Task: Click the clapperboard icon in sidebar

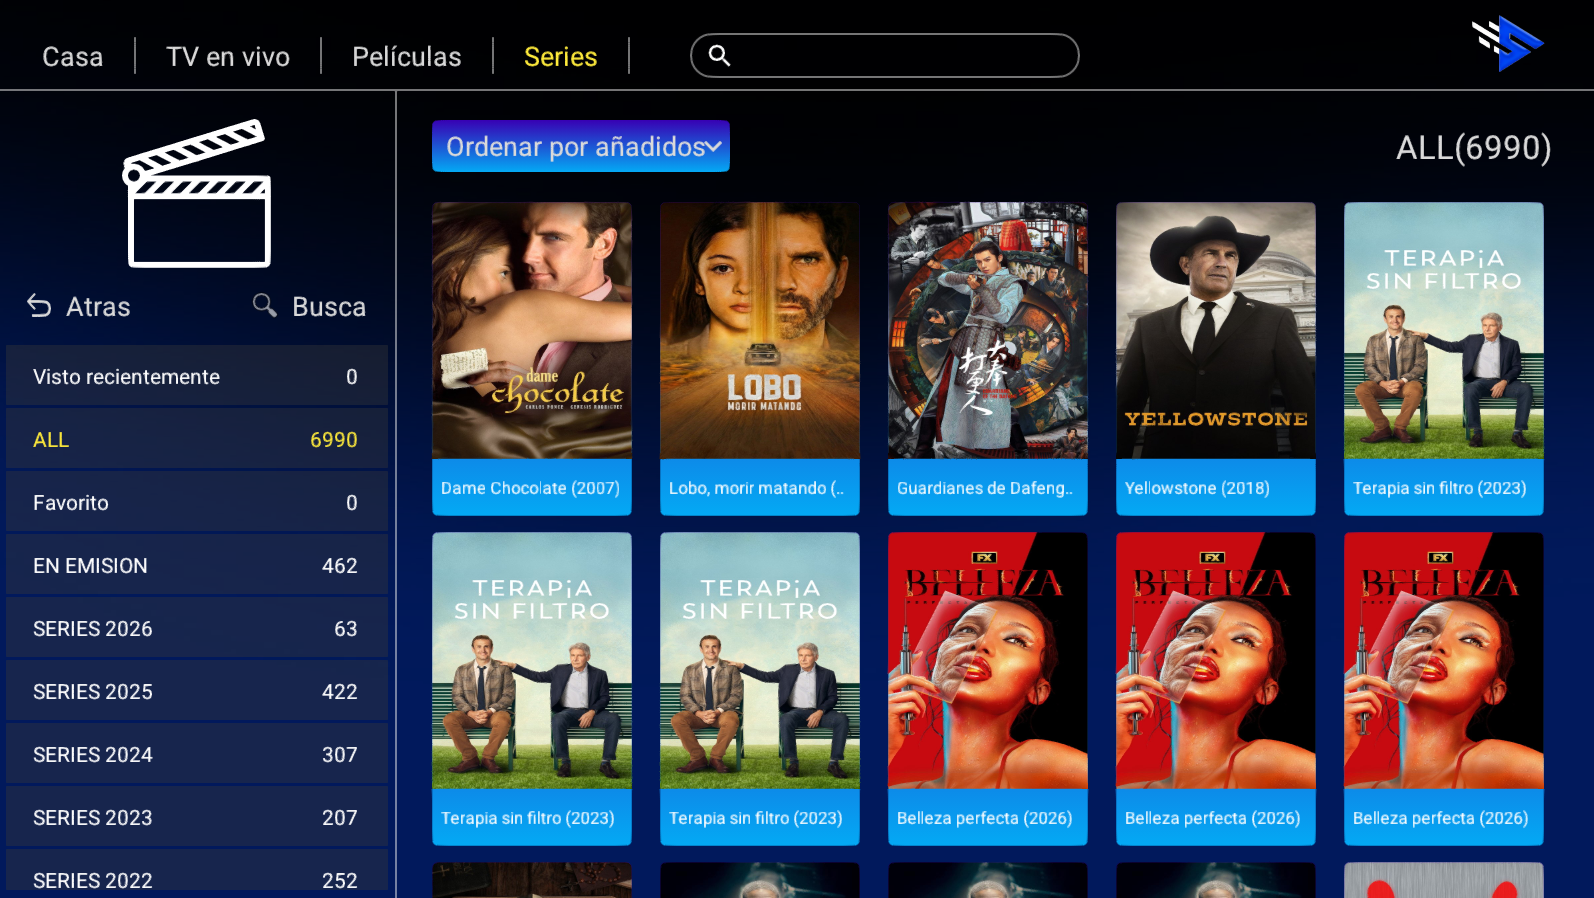Action: 198,194
